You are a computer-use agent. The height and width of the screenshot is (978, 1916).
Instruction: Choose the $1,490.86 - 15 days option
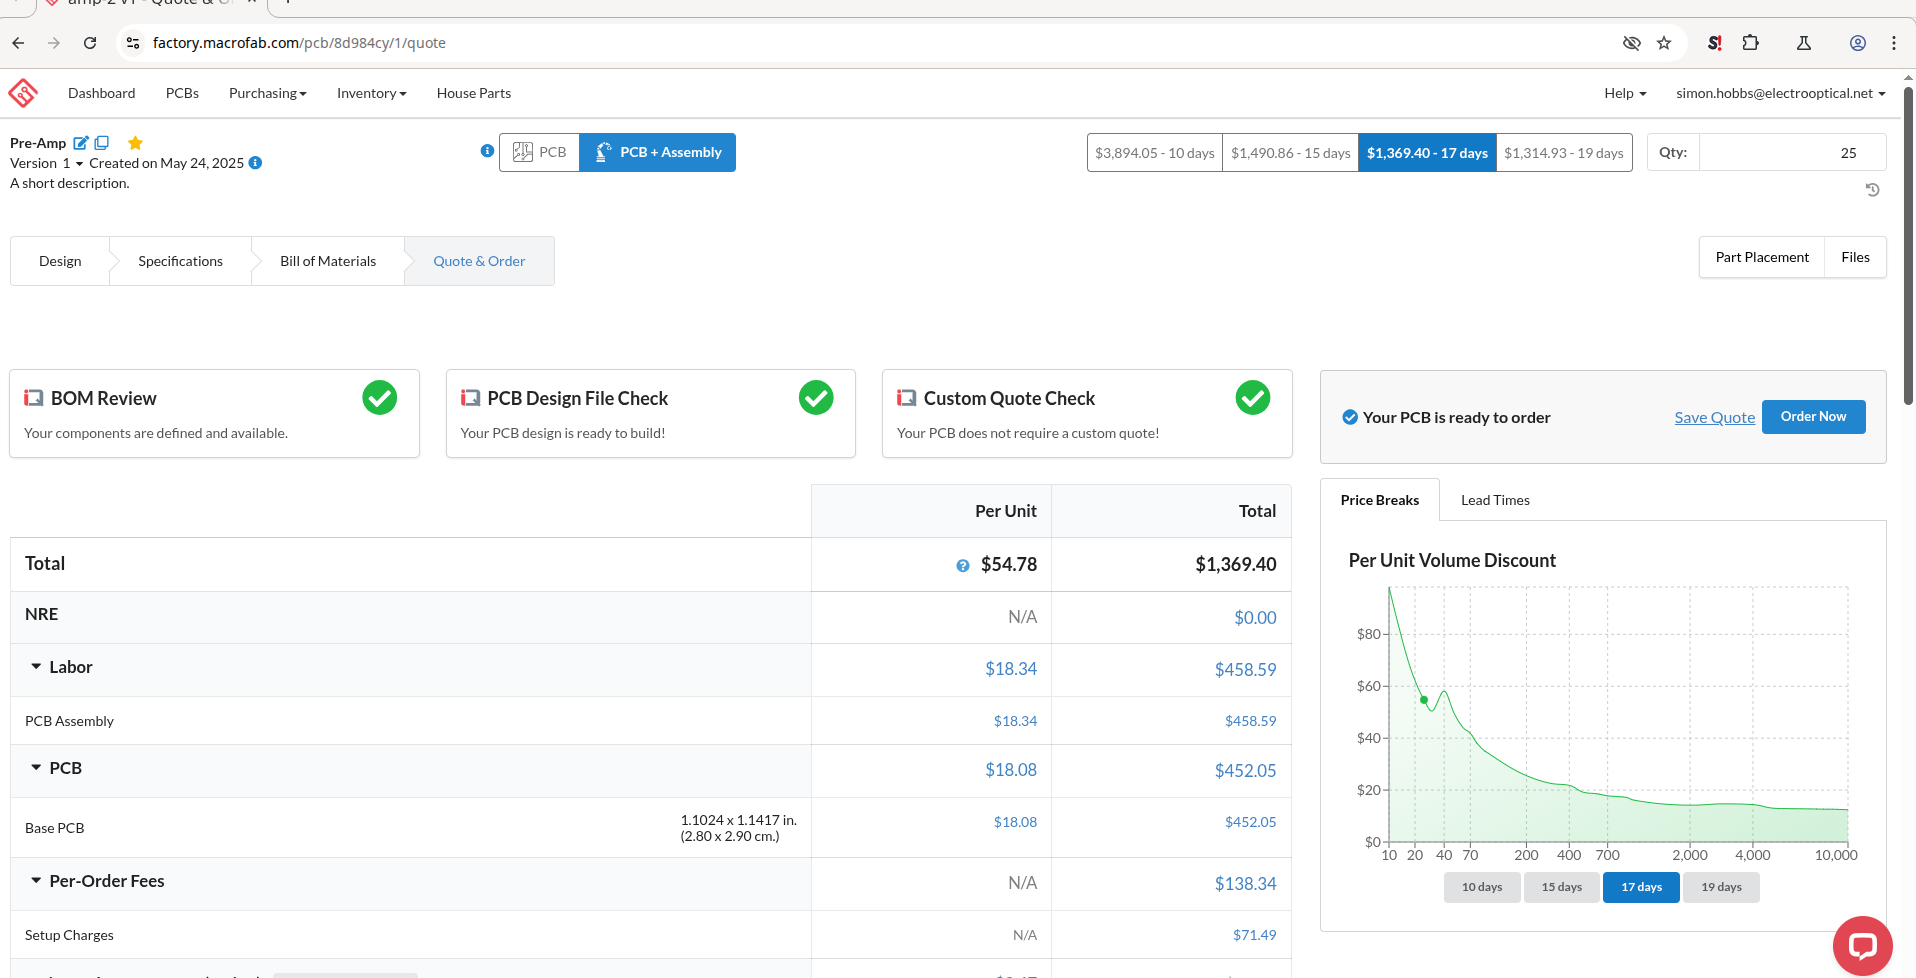[x=1290, y=153]
